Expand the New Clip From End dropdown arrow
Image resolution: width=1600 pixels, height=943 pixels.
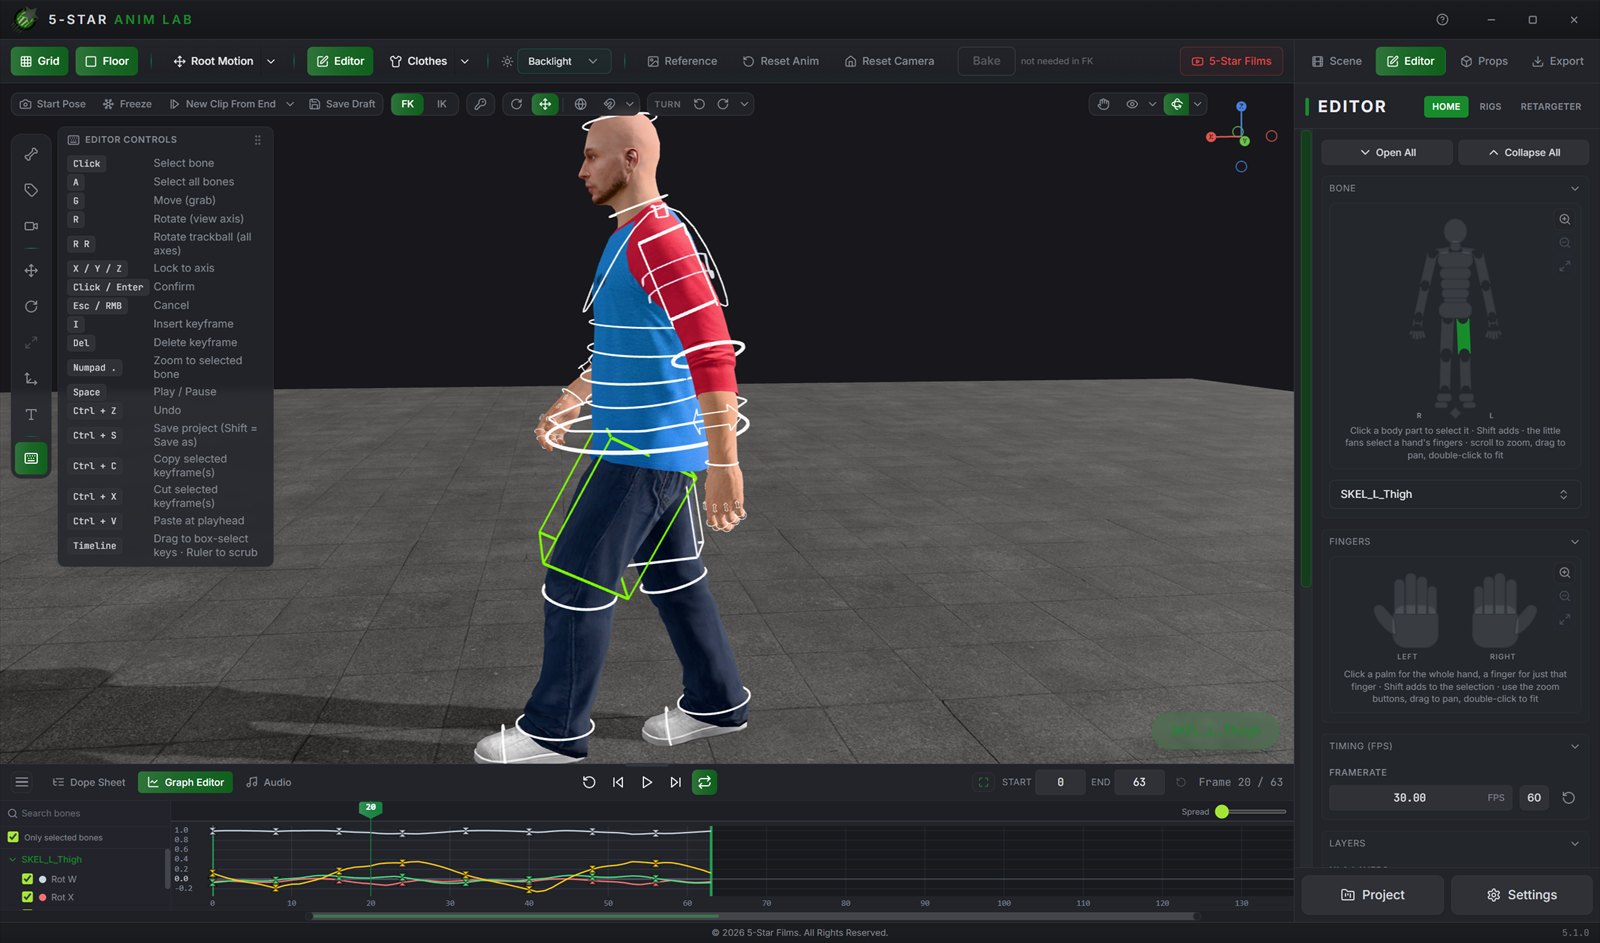(290, 104)
